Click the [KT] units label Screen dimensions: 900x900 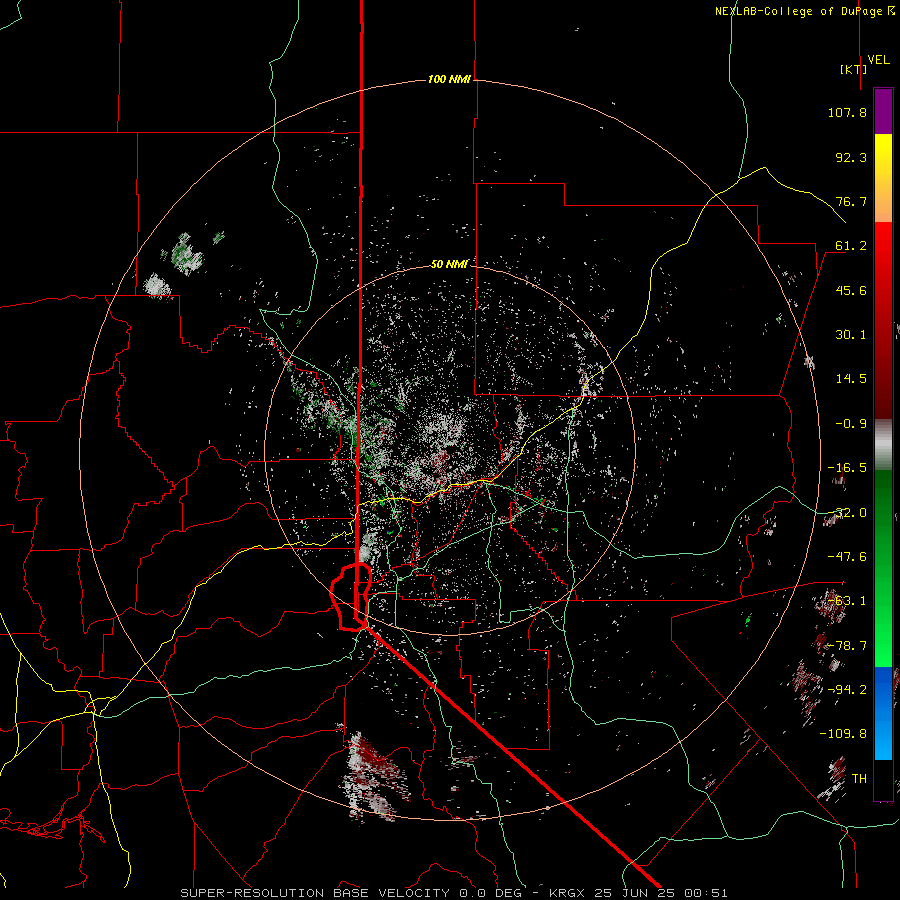(853, 69)
